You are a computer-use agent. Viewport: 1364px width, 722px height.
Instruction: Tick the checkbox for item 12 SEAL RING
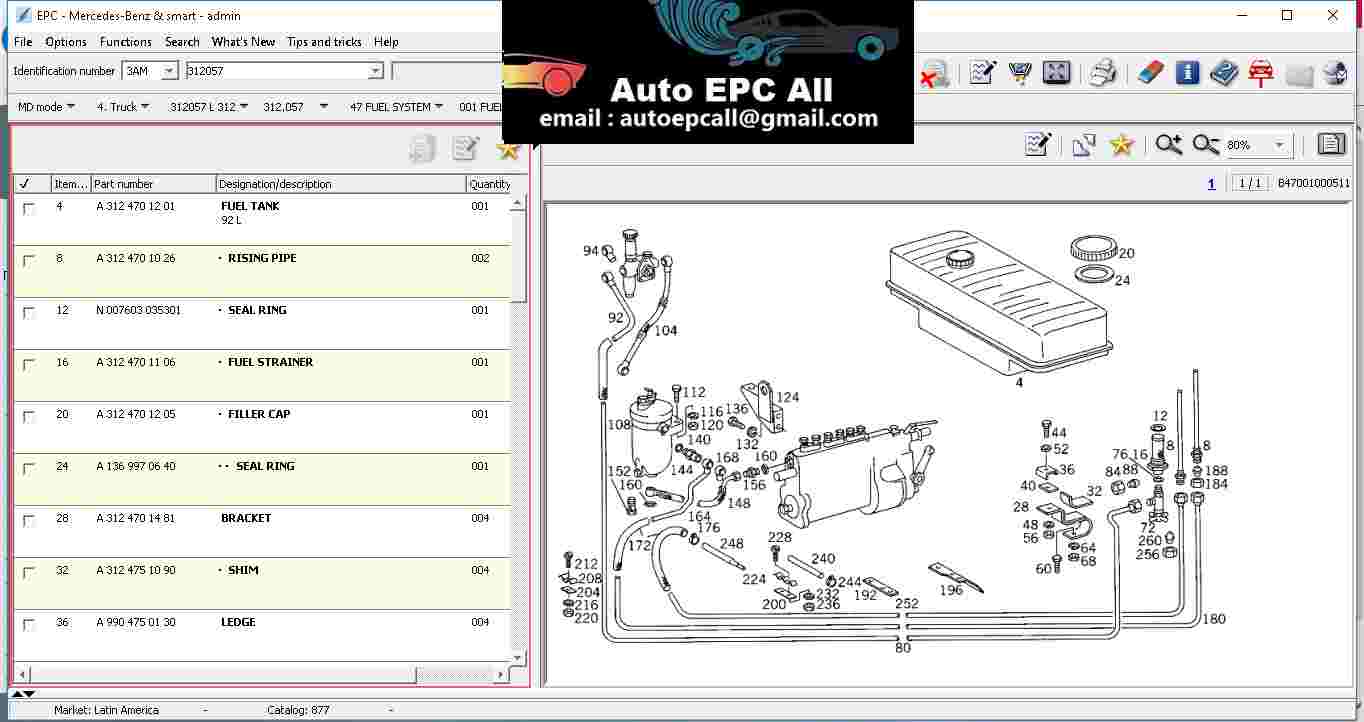coord(29,313)
